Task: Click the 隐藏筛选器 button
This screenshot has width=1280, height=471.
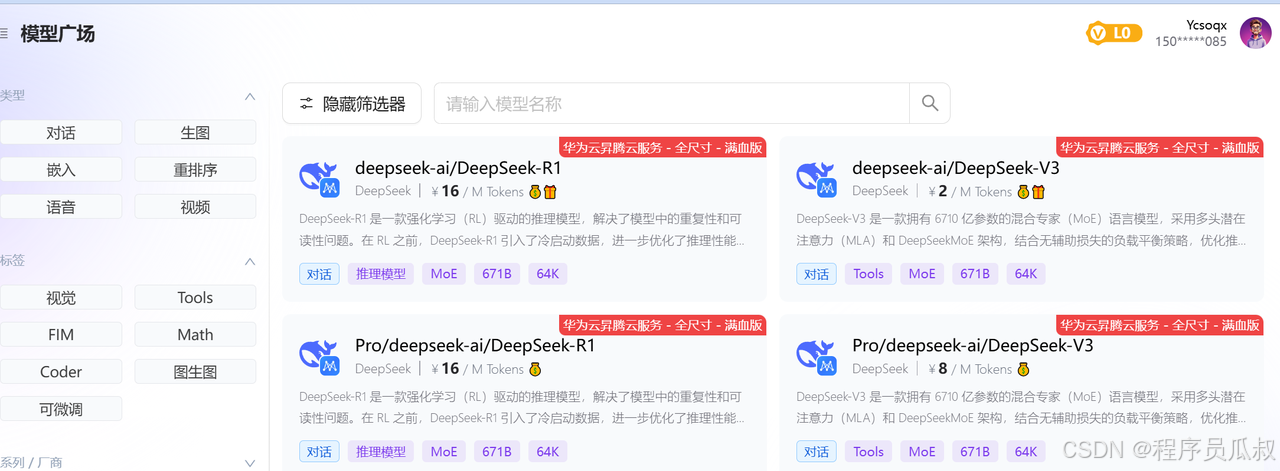Action: point(352,103)
